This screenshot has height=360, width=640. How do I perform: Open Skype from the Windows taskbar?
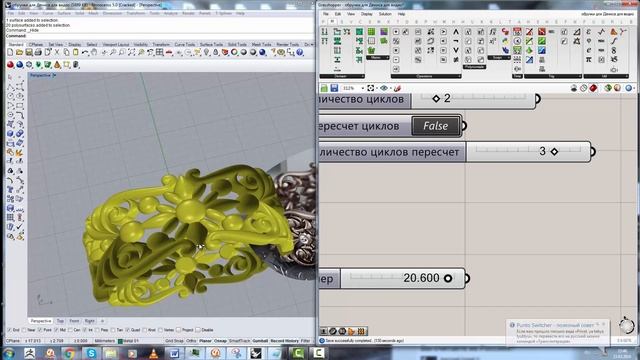(91, 353)
